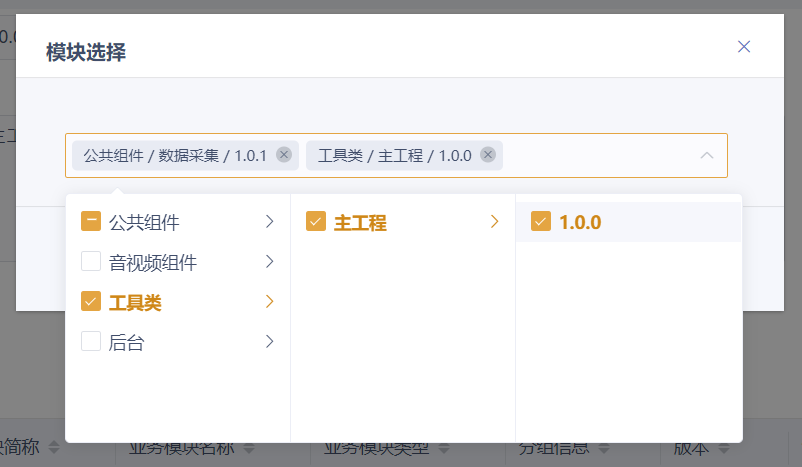
Task: Click the 主工程 chevron arrow
Action: tap(494, 222)
